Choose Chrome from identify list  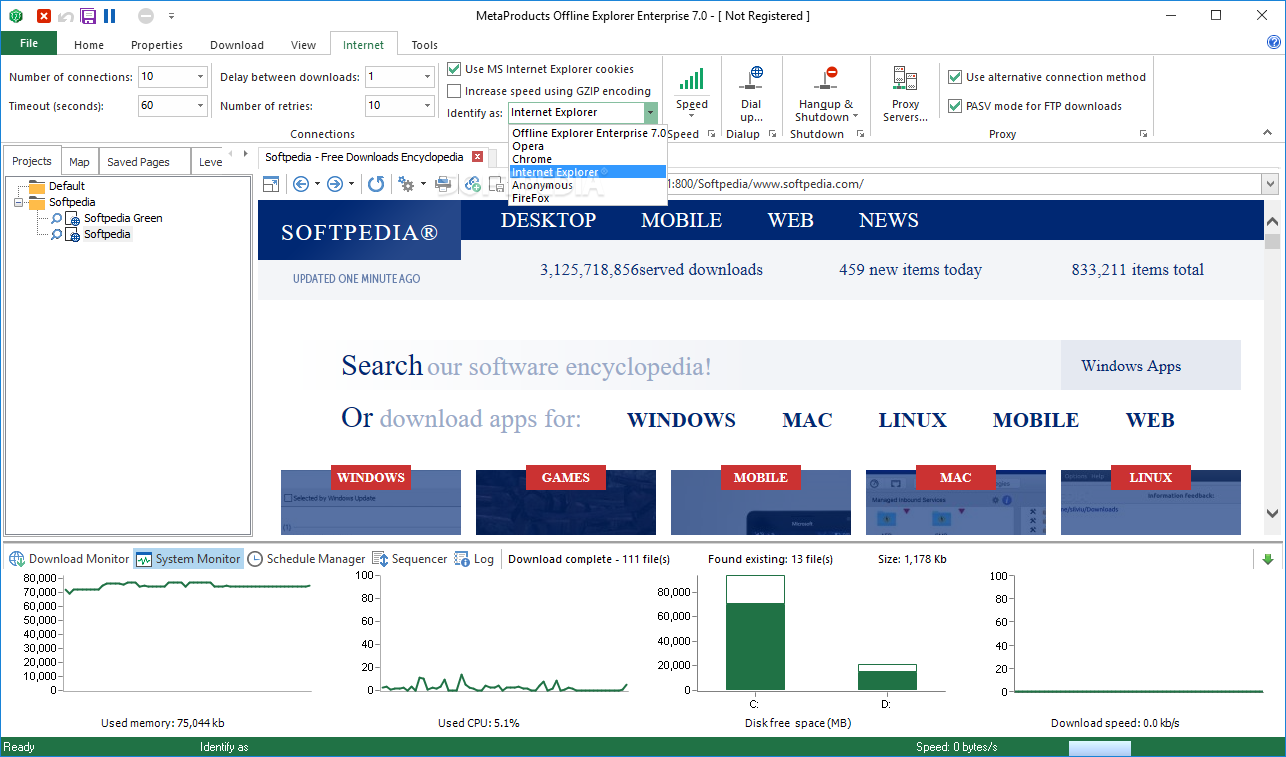[x=587, y=159]
